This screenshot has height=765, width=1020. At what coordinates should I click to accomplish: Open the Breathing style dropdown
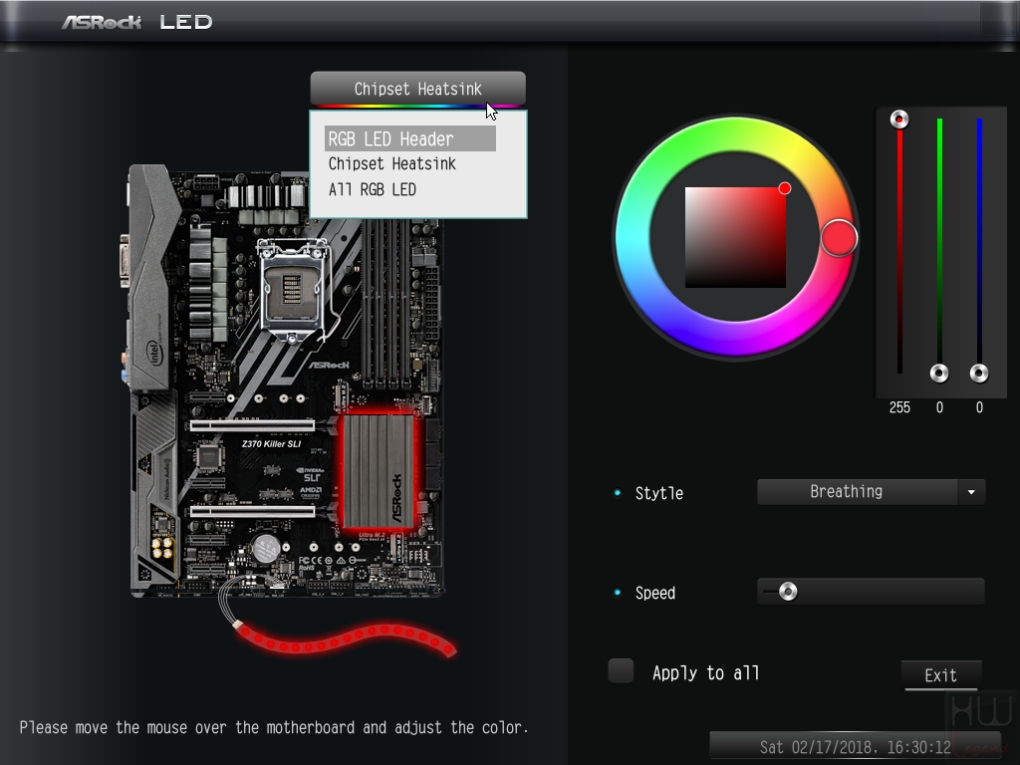pos(870,492)
